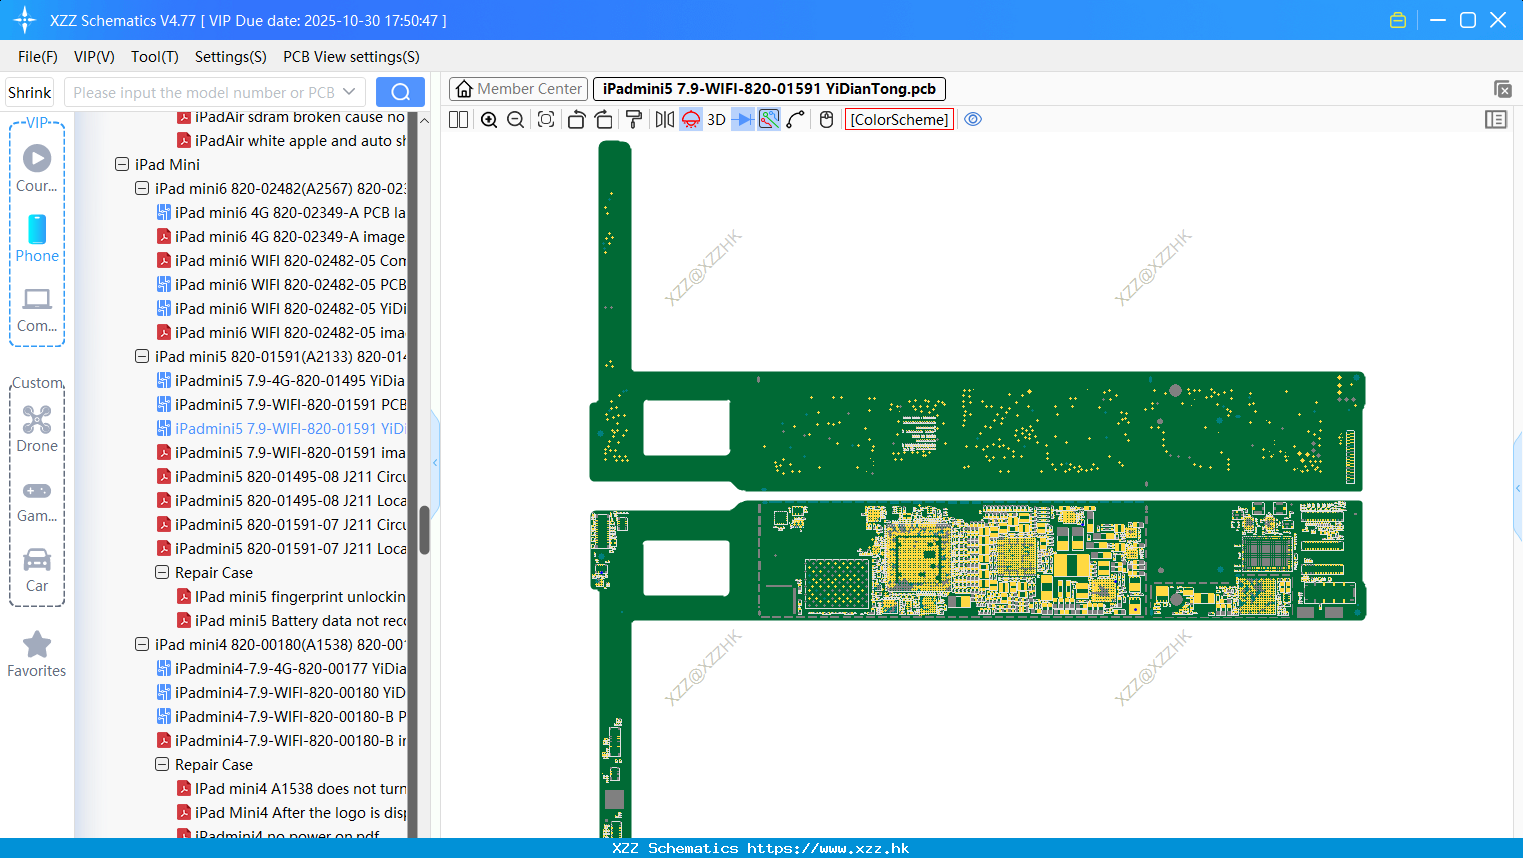The width and height of the screenshot is (1523, 858).
Task: Open iPad mini6 4G 820-02349-A image file
Action: click(281, 237)
